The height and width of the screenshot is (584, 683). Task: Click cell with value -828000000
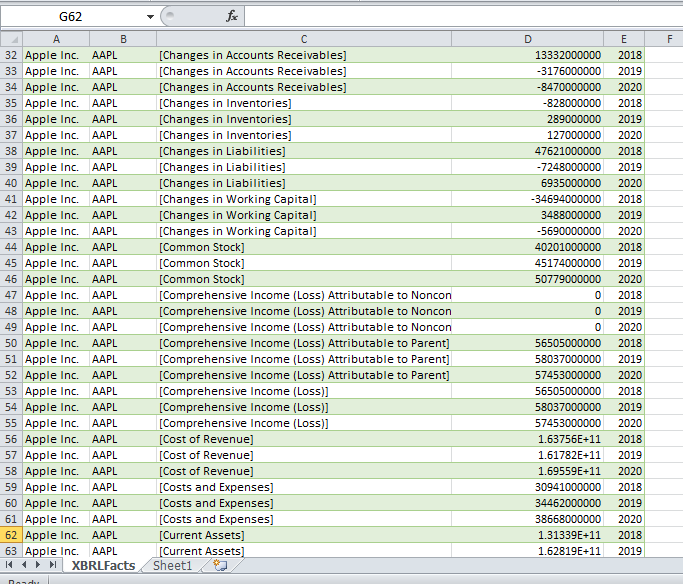click(527, 103)
